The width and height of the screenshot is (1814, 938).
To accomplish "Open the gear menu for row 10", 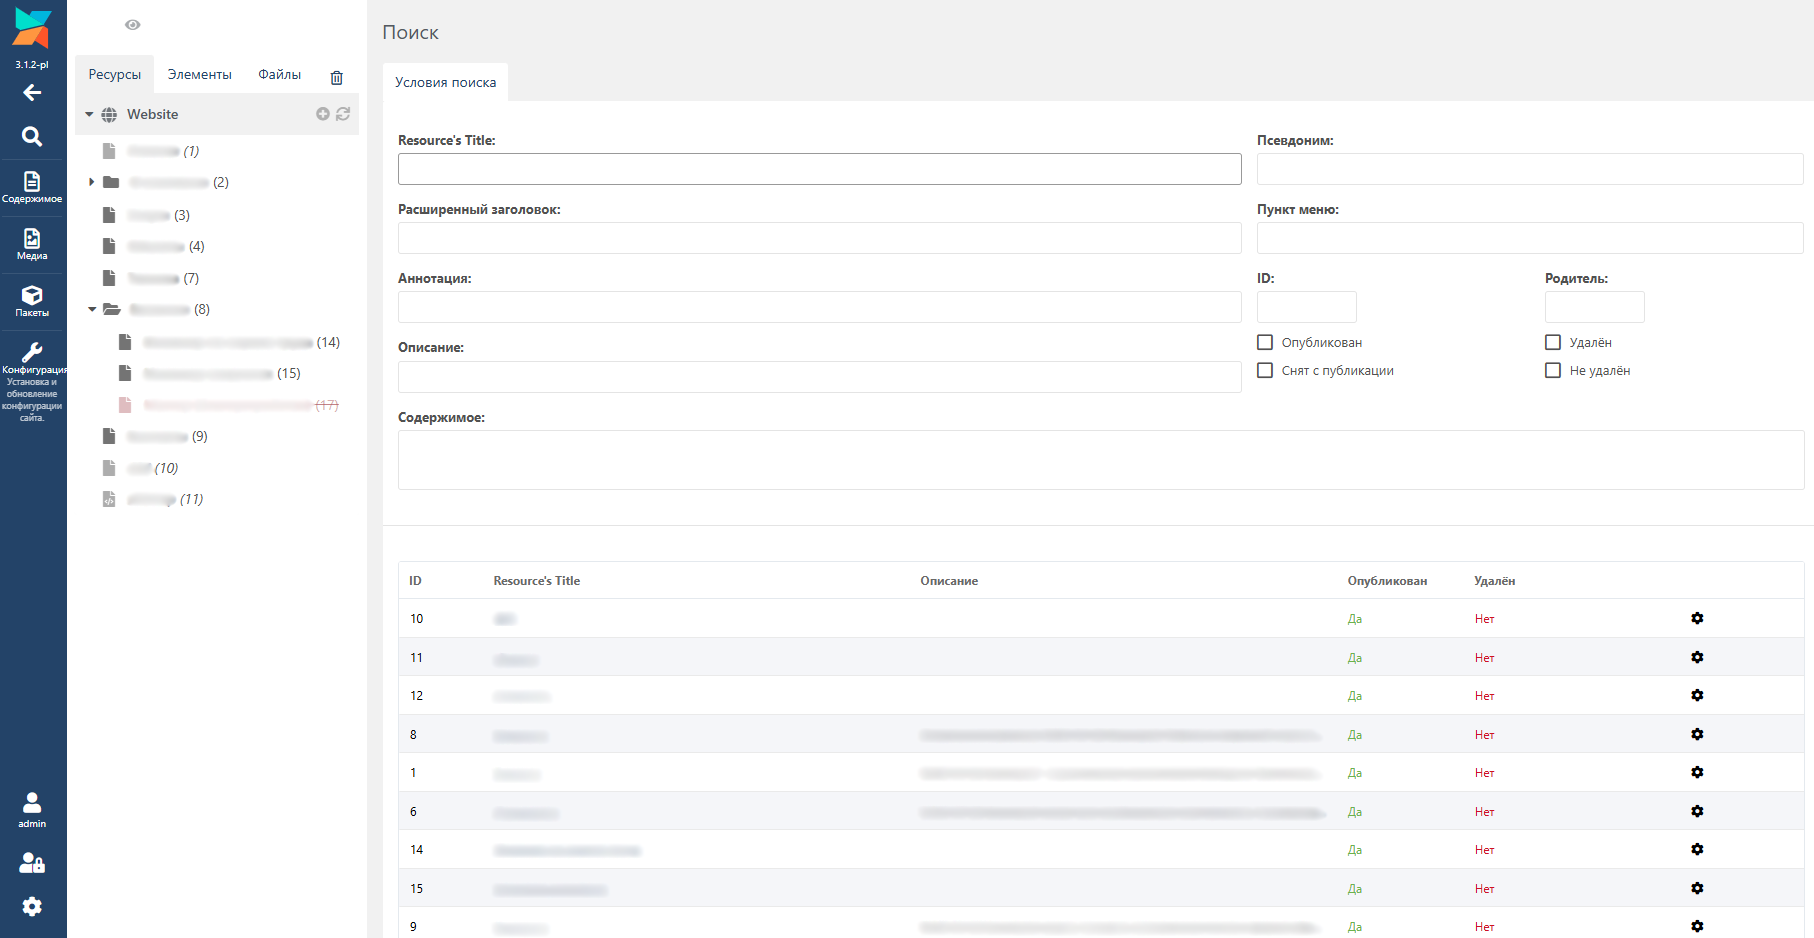I will point(1697,619).
